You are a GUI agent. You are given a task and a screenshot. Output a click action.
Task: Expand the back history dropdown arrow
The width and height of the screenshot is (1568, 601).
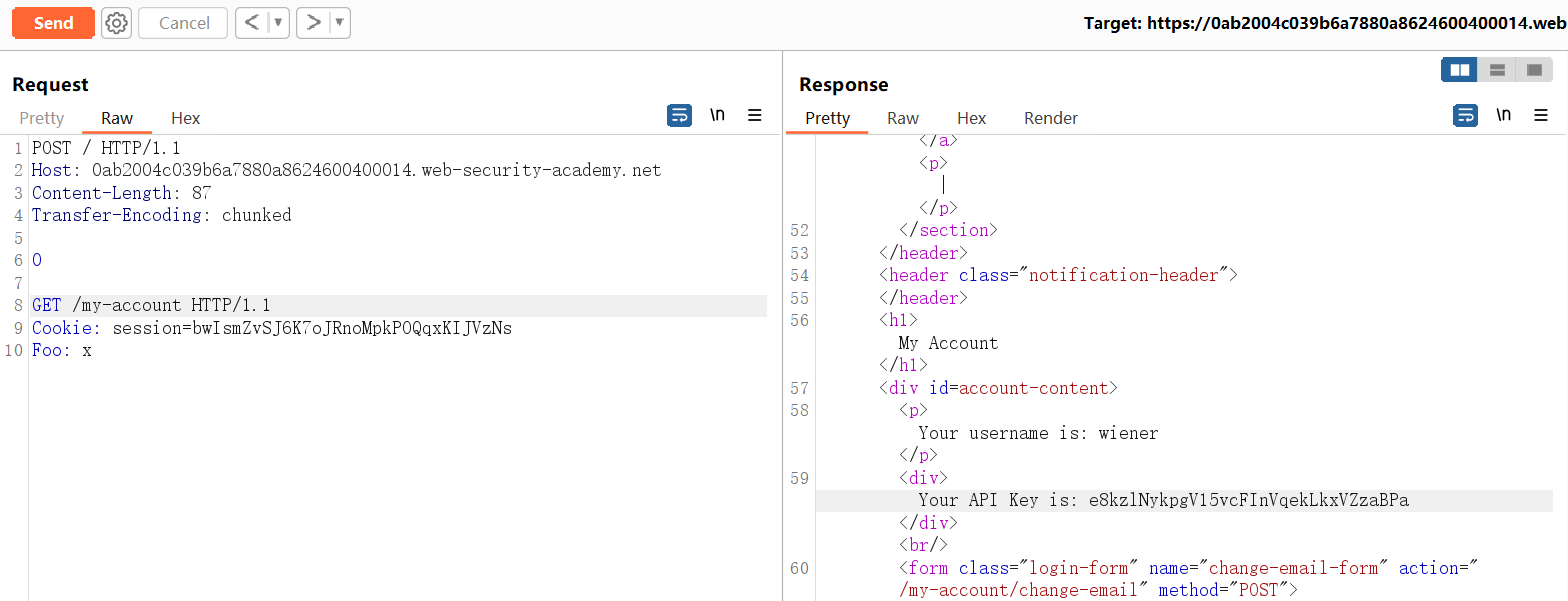tap(279, 23)
